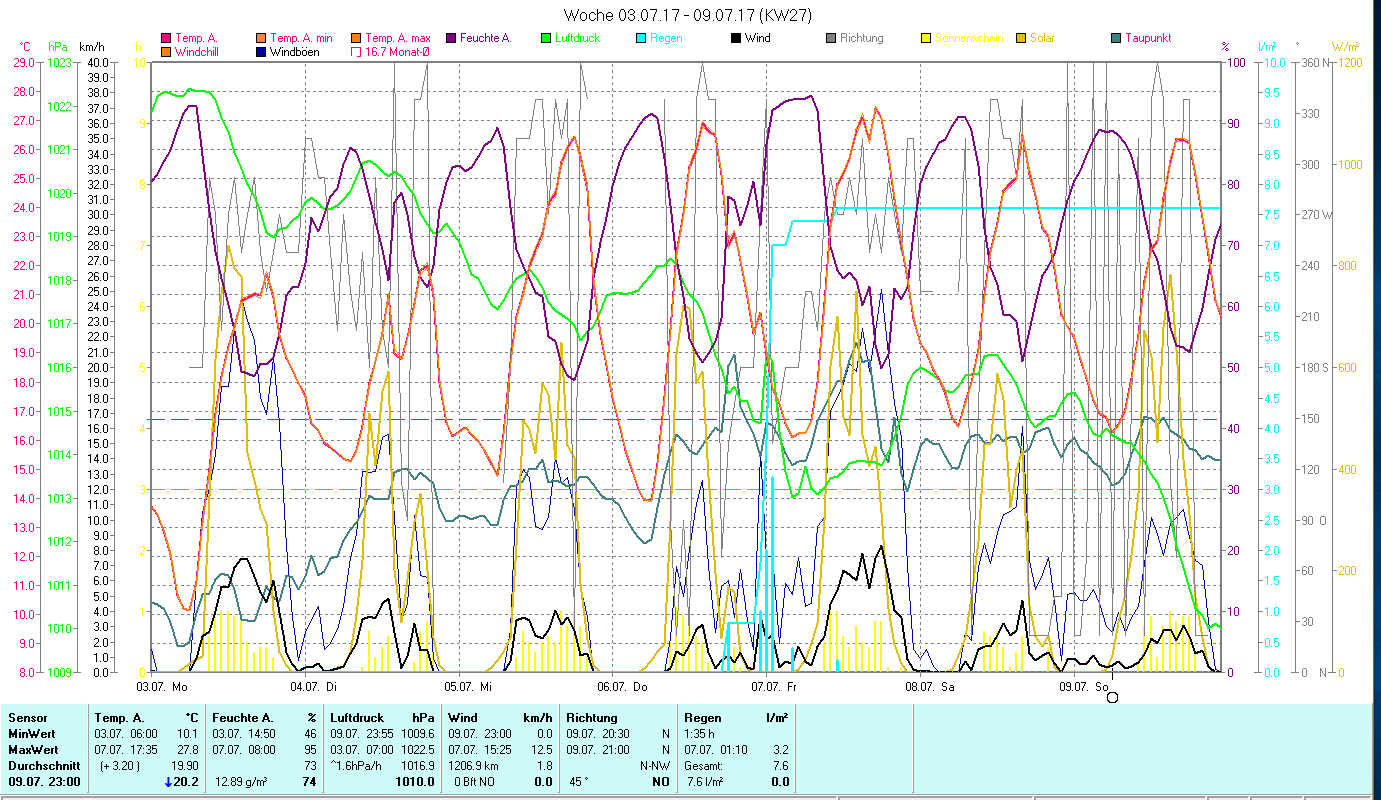Select the '07.07. Fr' day label
1381x800 pixels.
[x=775, y=686]
